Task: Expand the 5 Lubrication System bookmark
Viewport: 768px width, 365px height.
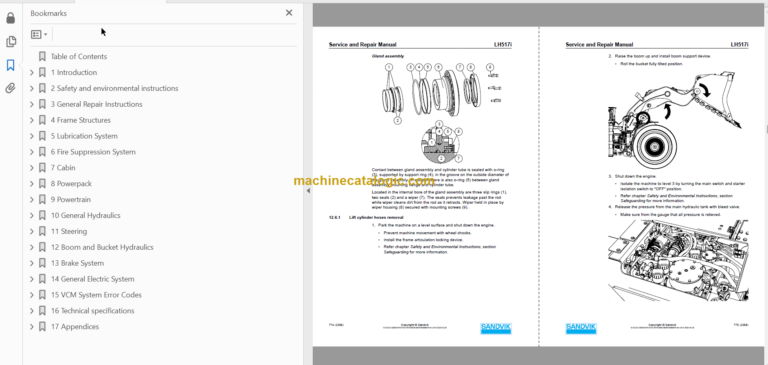Action: click(32, 136)
